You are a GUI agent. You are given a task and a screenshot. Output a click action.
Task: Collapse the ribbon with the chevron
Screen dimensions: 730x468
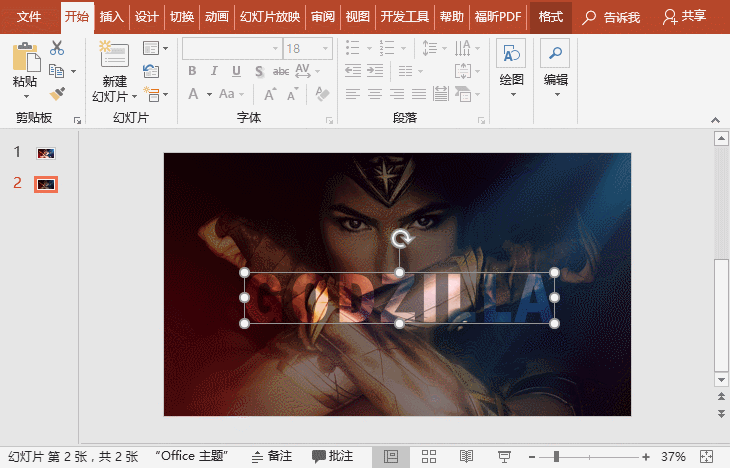coord(714,118)
